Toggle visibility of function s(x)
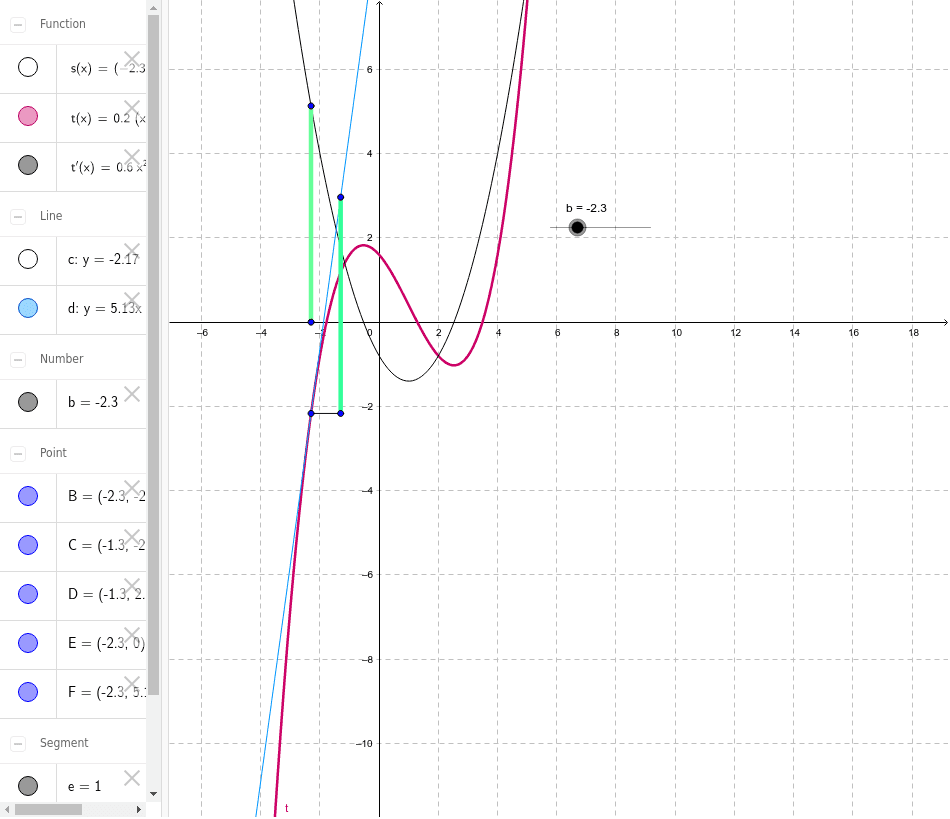This screenshot has height=819, width=950. (28, 67)
